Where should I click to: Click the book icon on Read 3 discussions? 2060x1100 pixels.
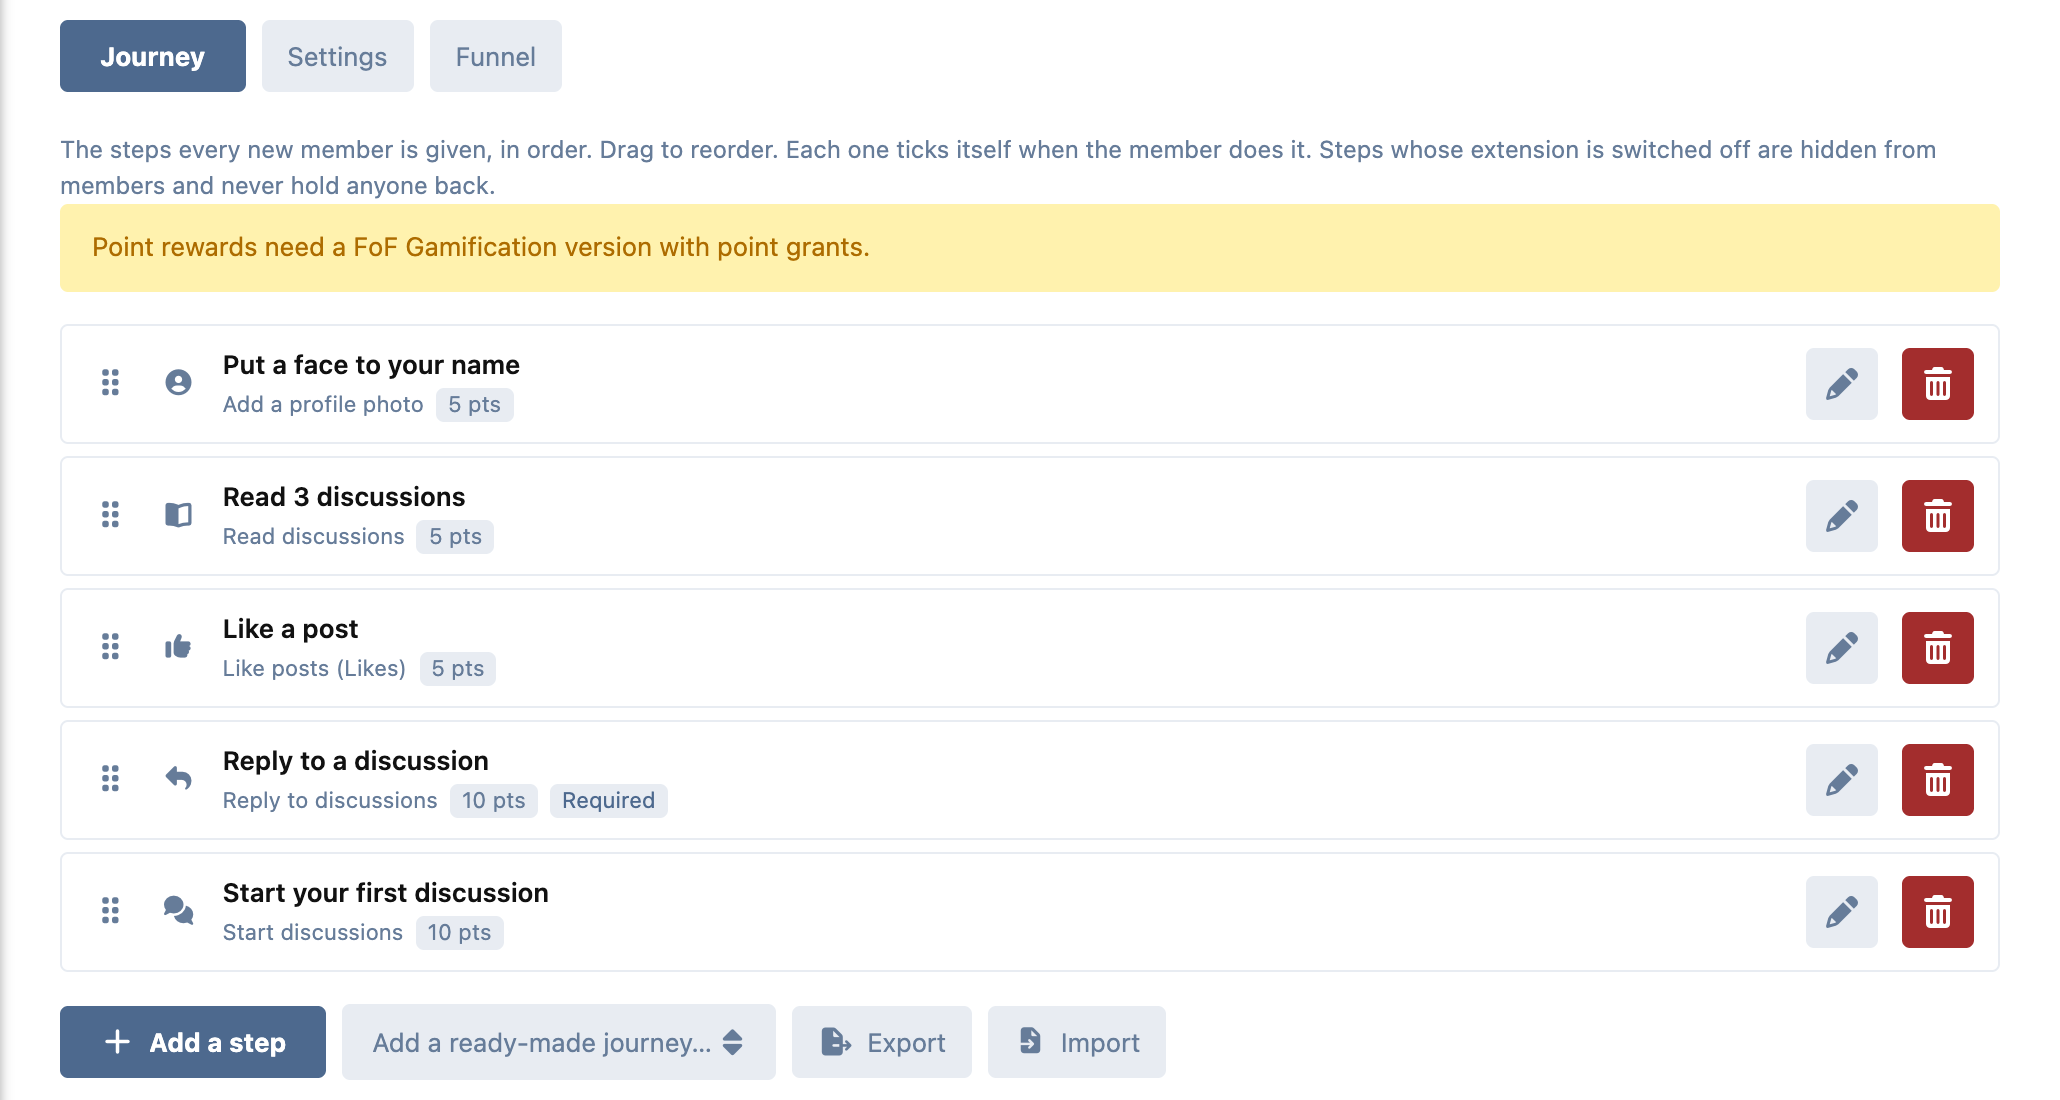(x=178, y=515)
